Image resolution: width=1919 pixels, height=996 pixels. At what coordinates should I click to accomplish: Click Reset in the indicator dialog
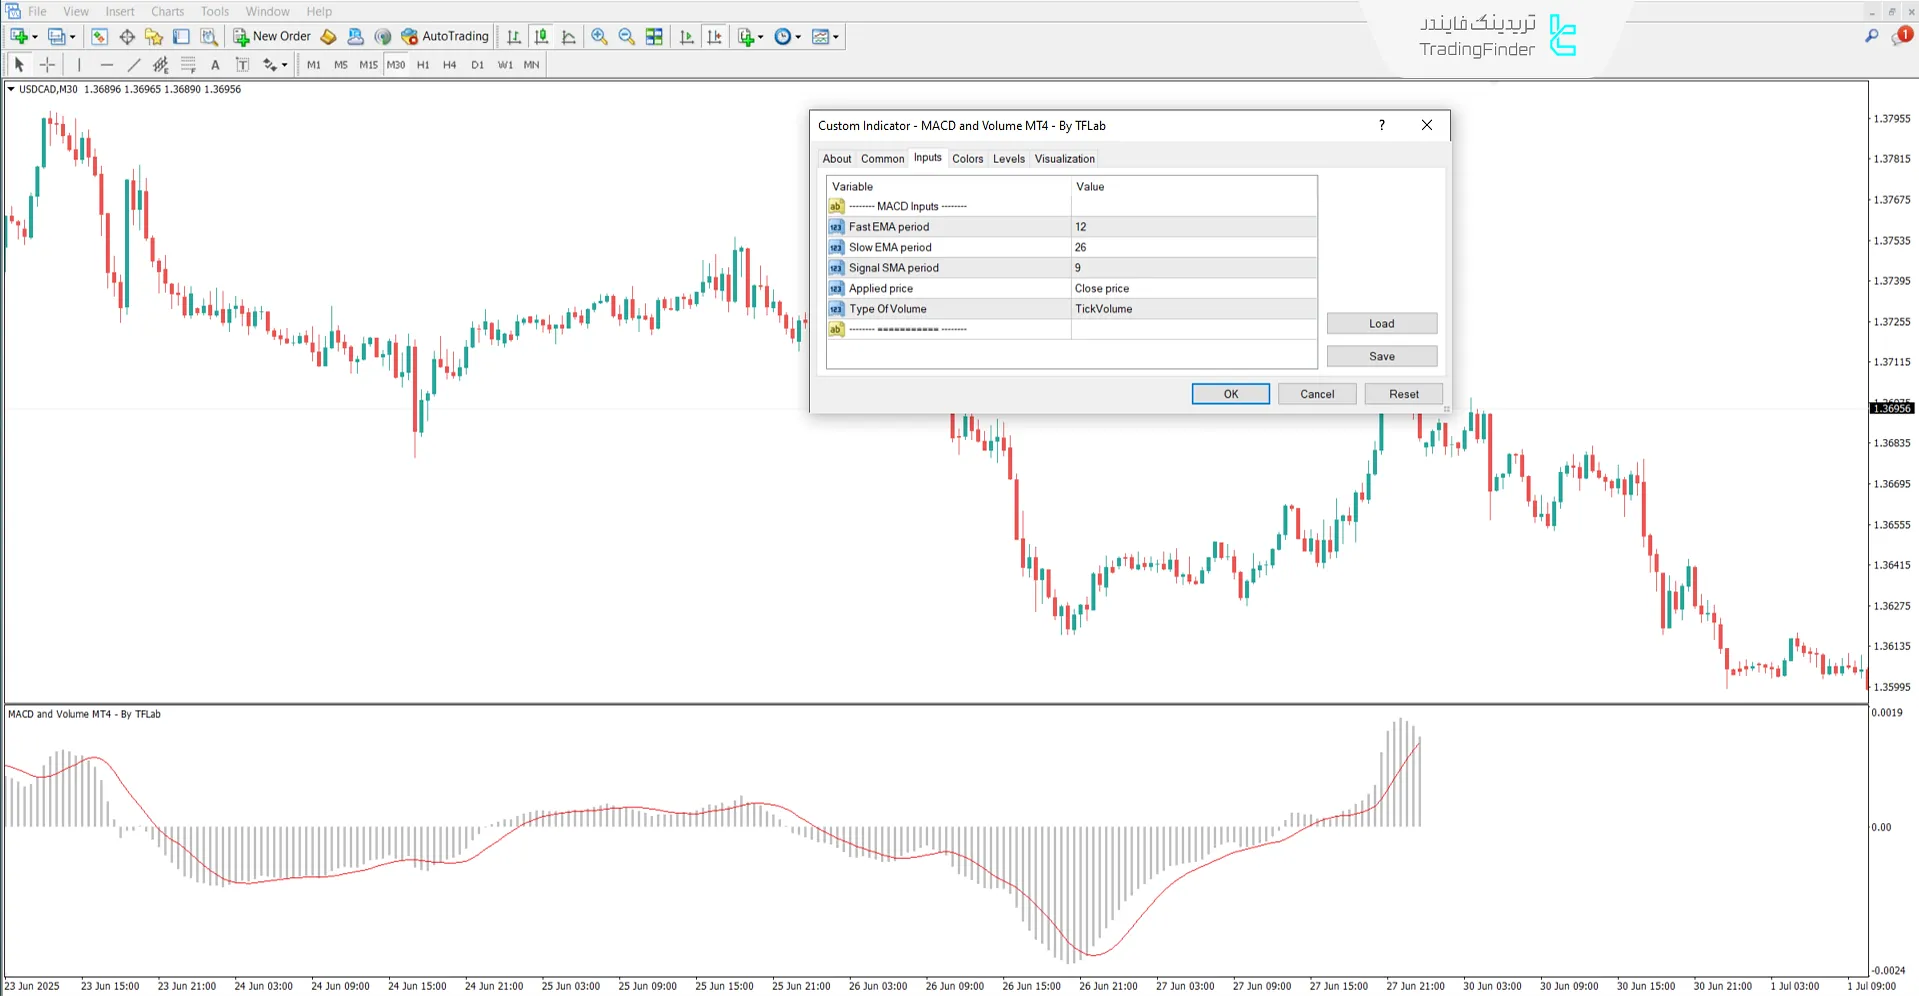coord(1403,393)
